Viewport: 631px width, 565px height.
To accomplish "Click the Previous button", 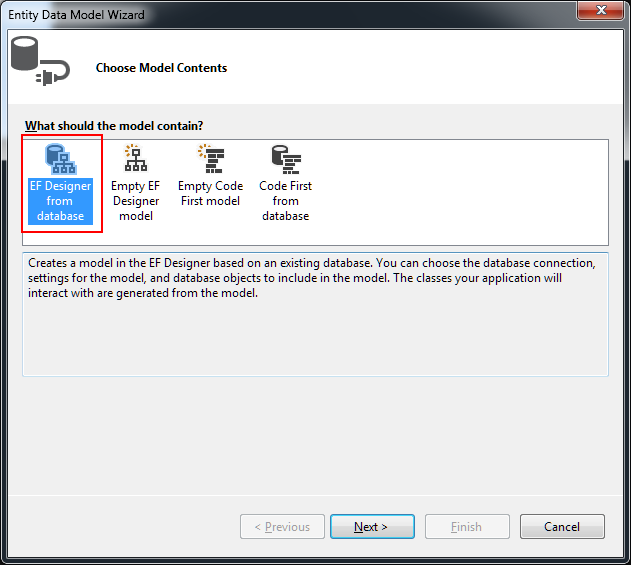I will 282,526.
